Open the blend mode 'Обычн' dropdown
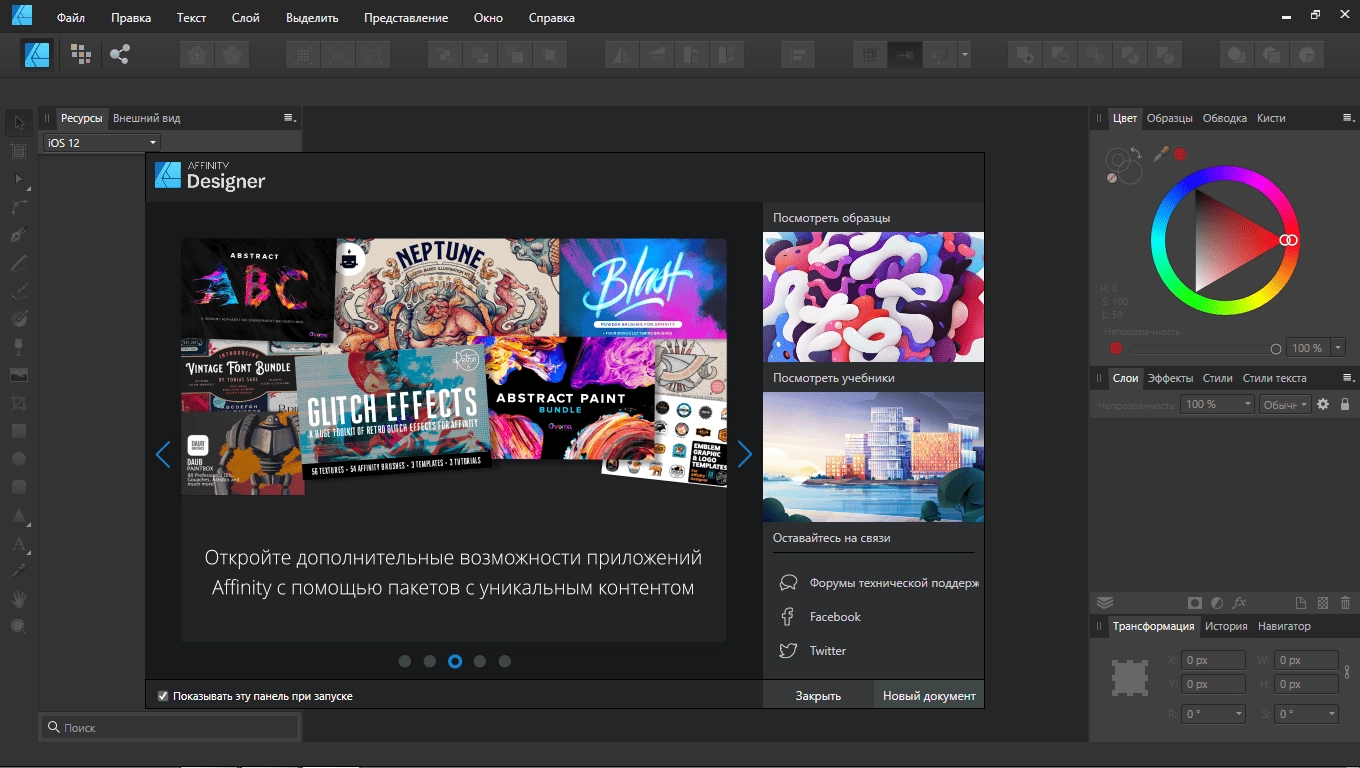Screen dimensions: 1360x768 coord(1285,404)
